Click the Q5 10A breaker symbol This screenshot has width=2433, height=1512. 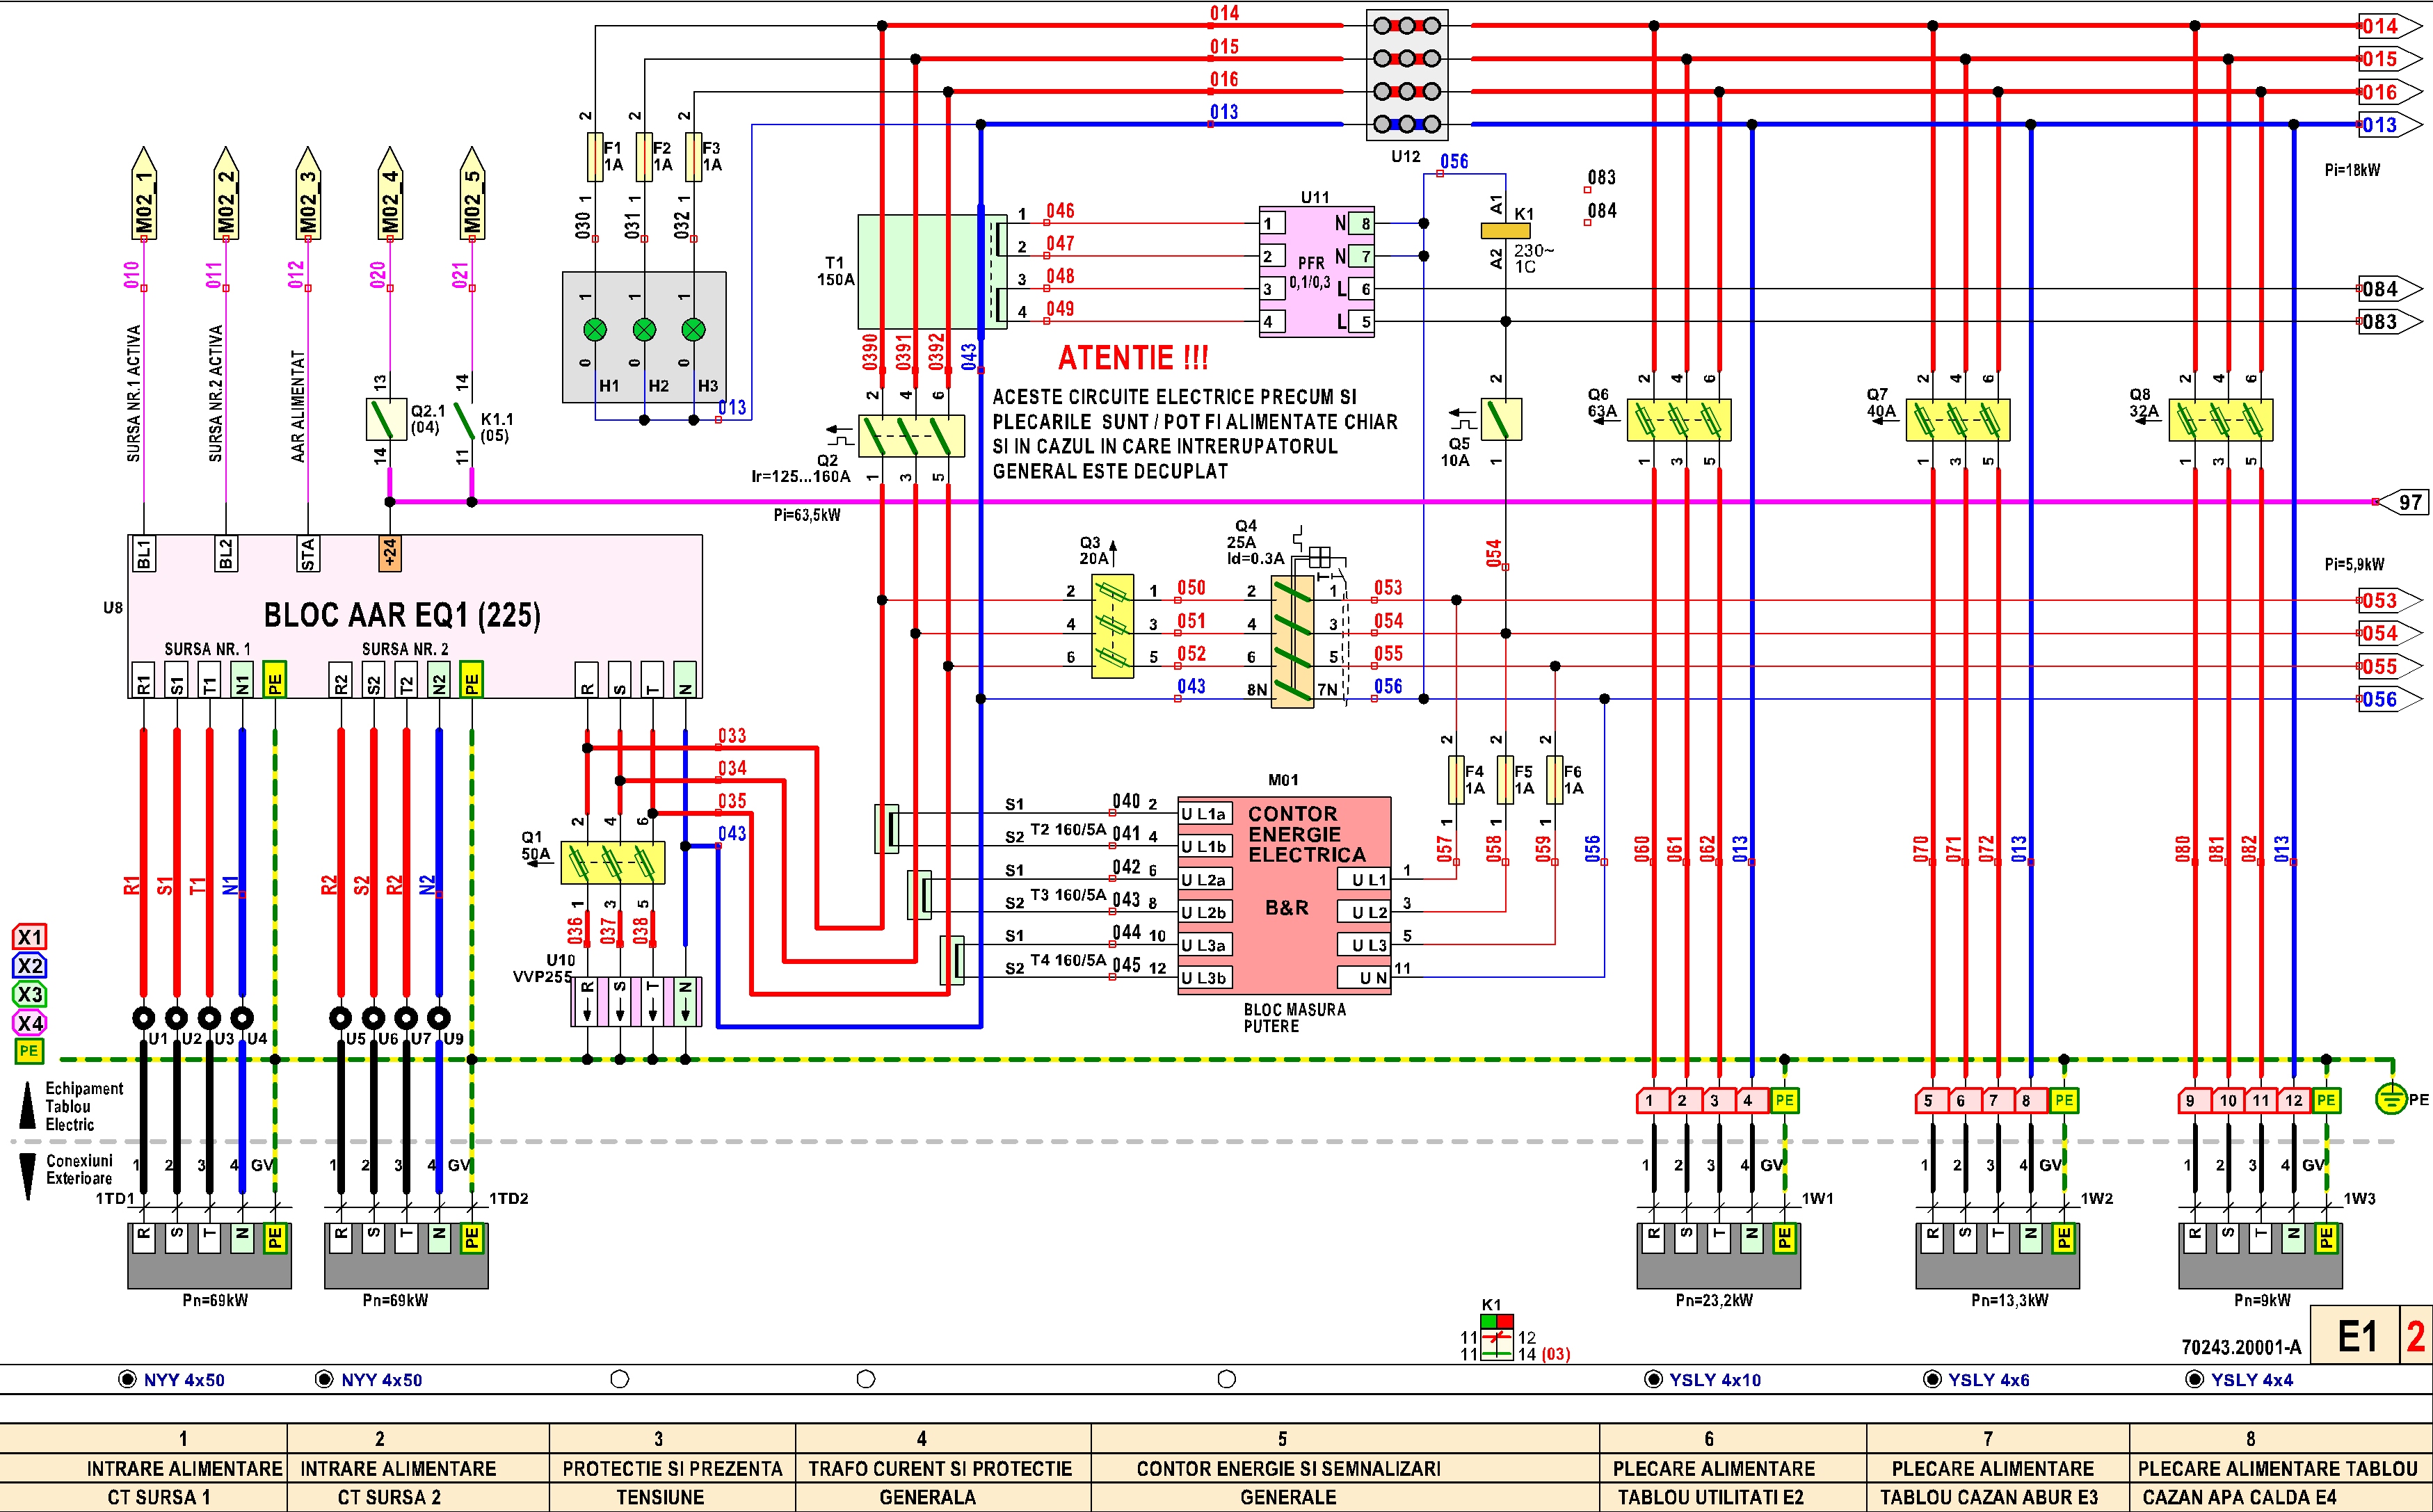[1501, 420]
